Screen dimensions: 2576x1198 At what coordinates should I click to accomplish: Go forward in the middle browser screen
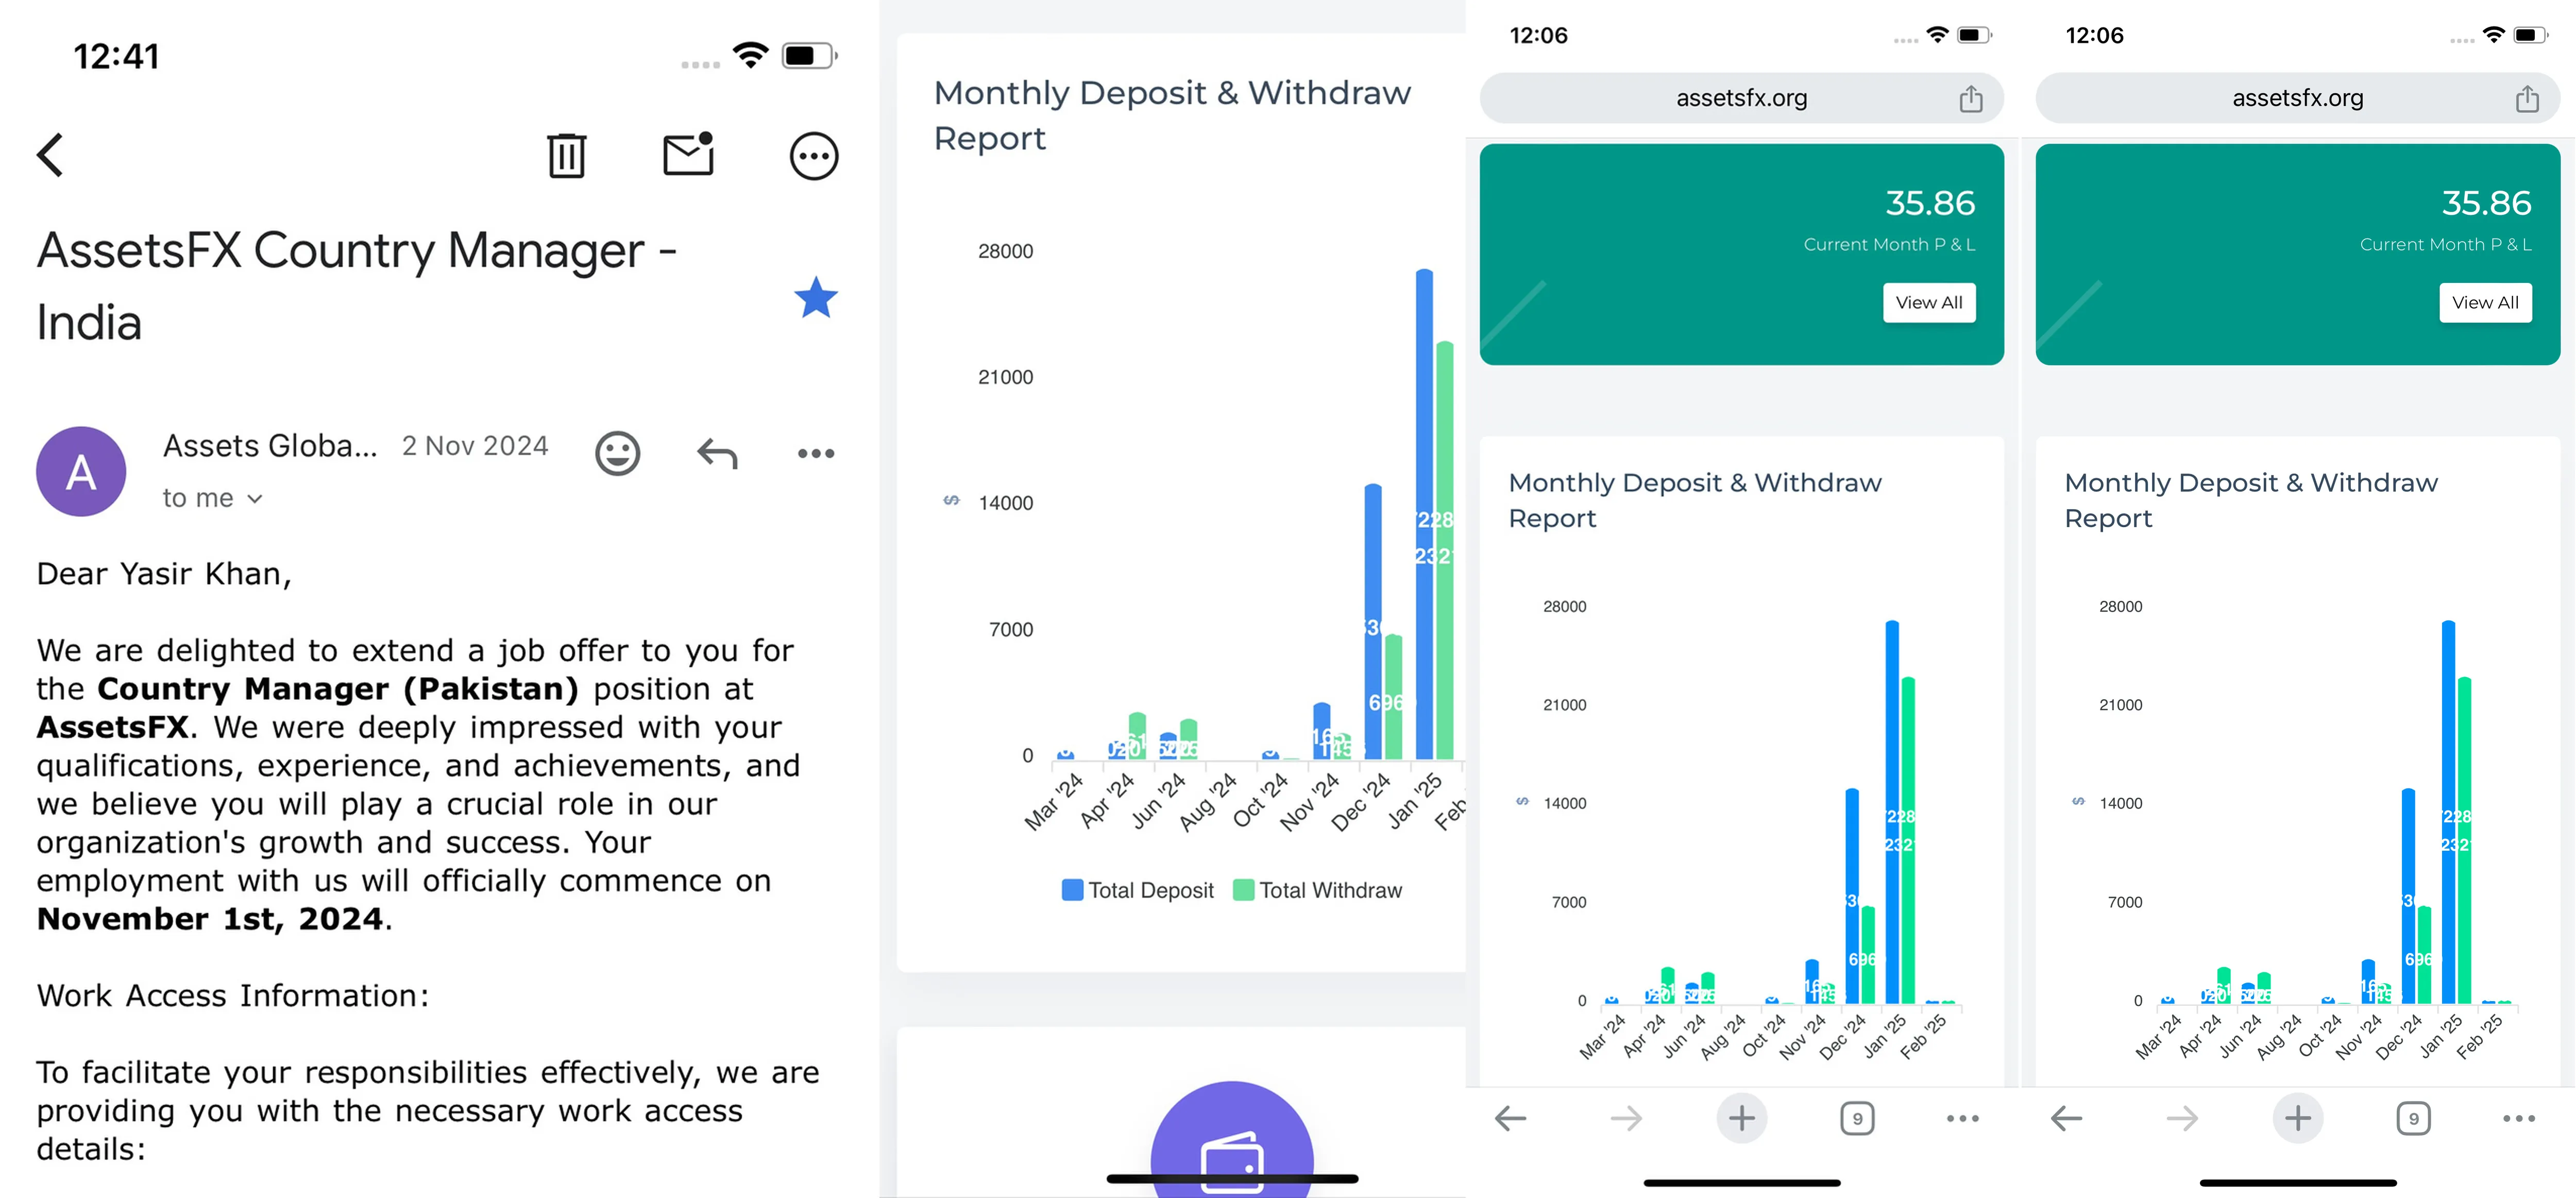tap(1626, 1118)
